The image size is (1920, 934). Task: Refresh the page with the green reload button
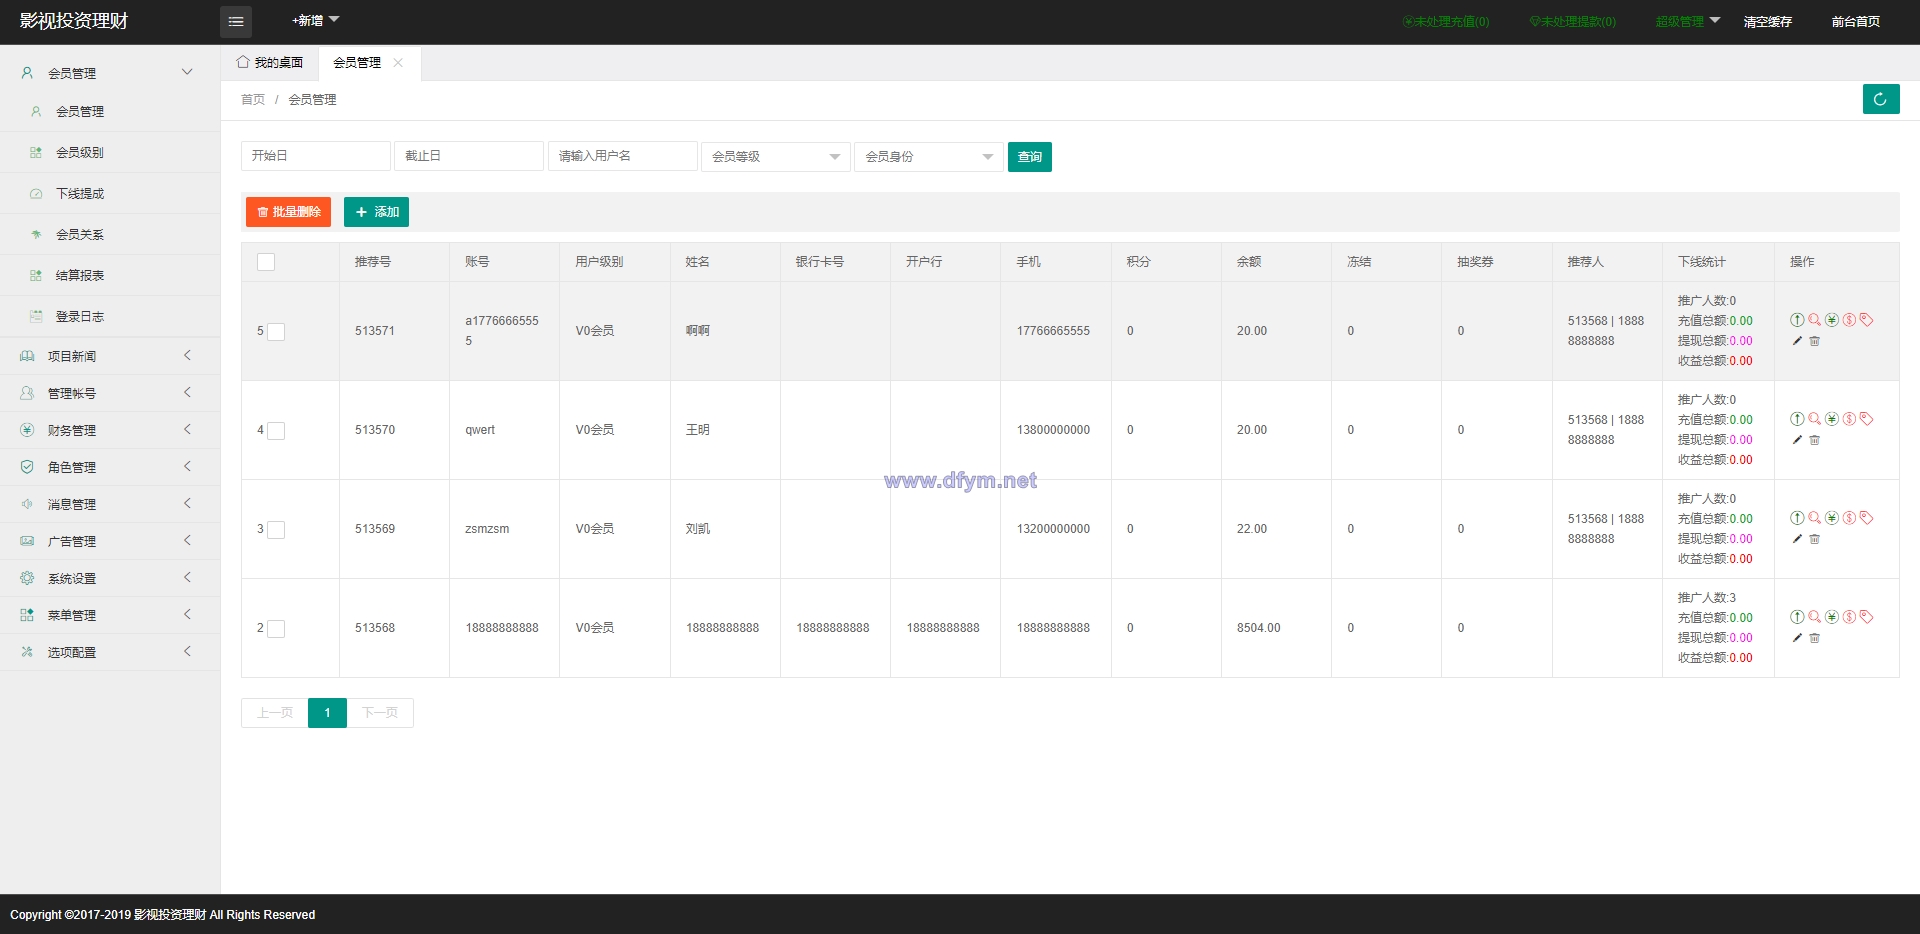tap(1881, 99)
